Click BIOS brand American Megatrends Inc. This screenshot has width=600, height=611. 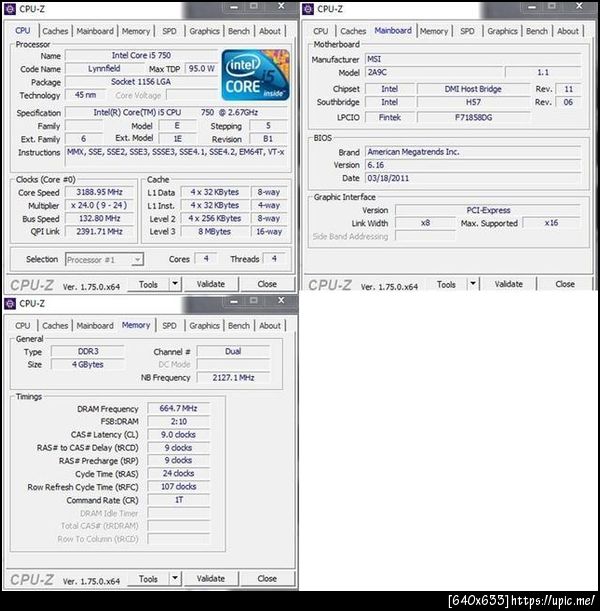pyautogui.click(x=473, y=152)
